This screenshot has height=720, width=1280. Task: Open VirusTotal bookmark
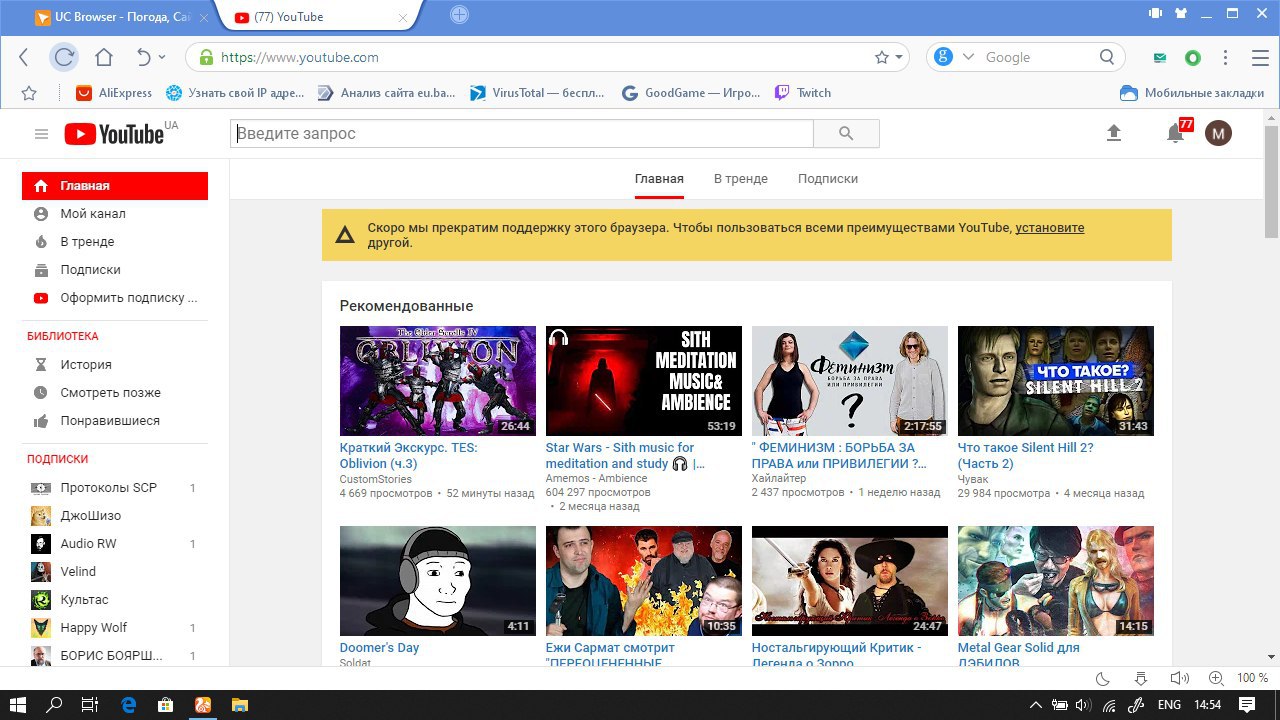coord(538,92)
